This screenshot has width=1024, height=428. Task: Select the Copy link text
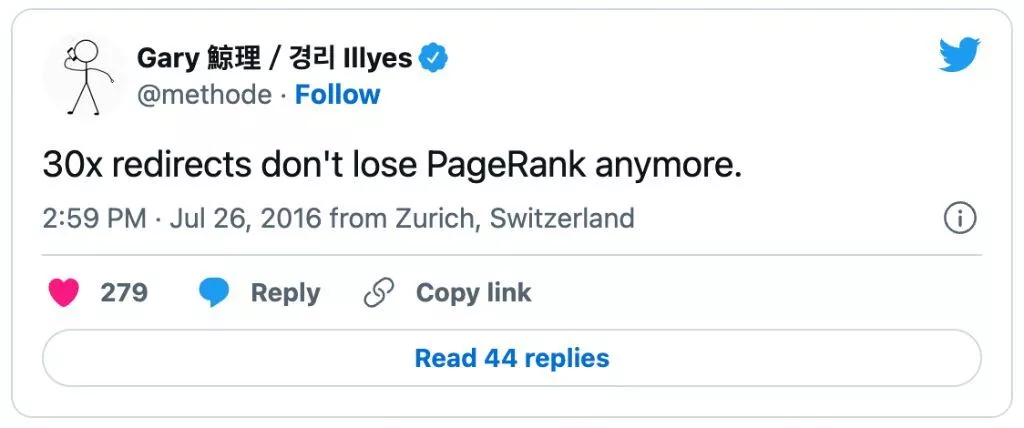click(x=473, y=293)
